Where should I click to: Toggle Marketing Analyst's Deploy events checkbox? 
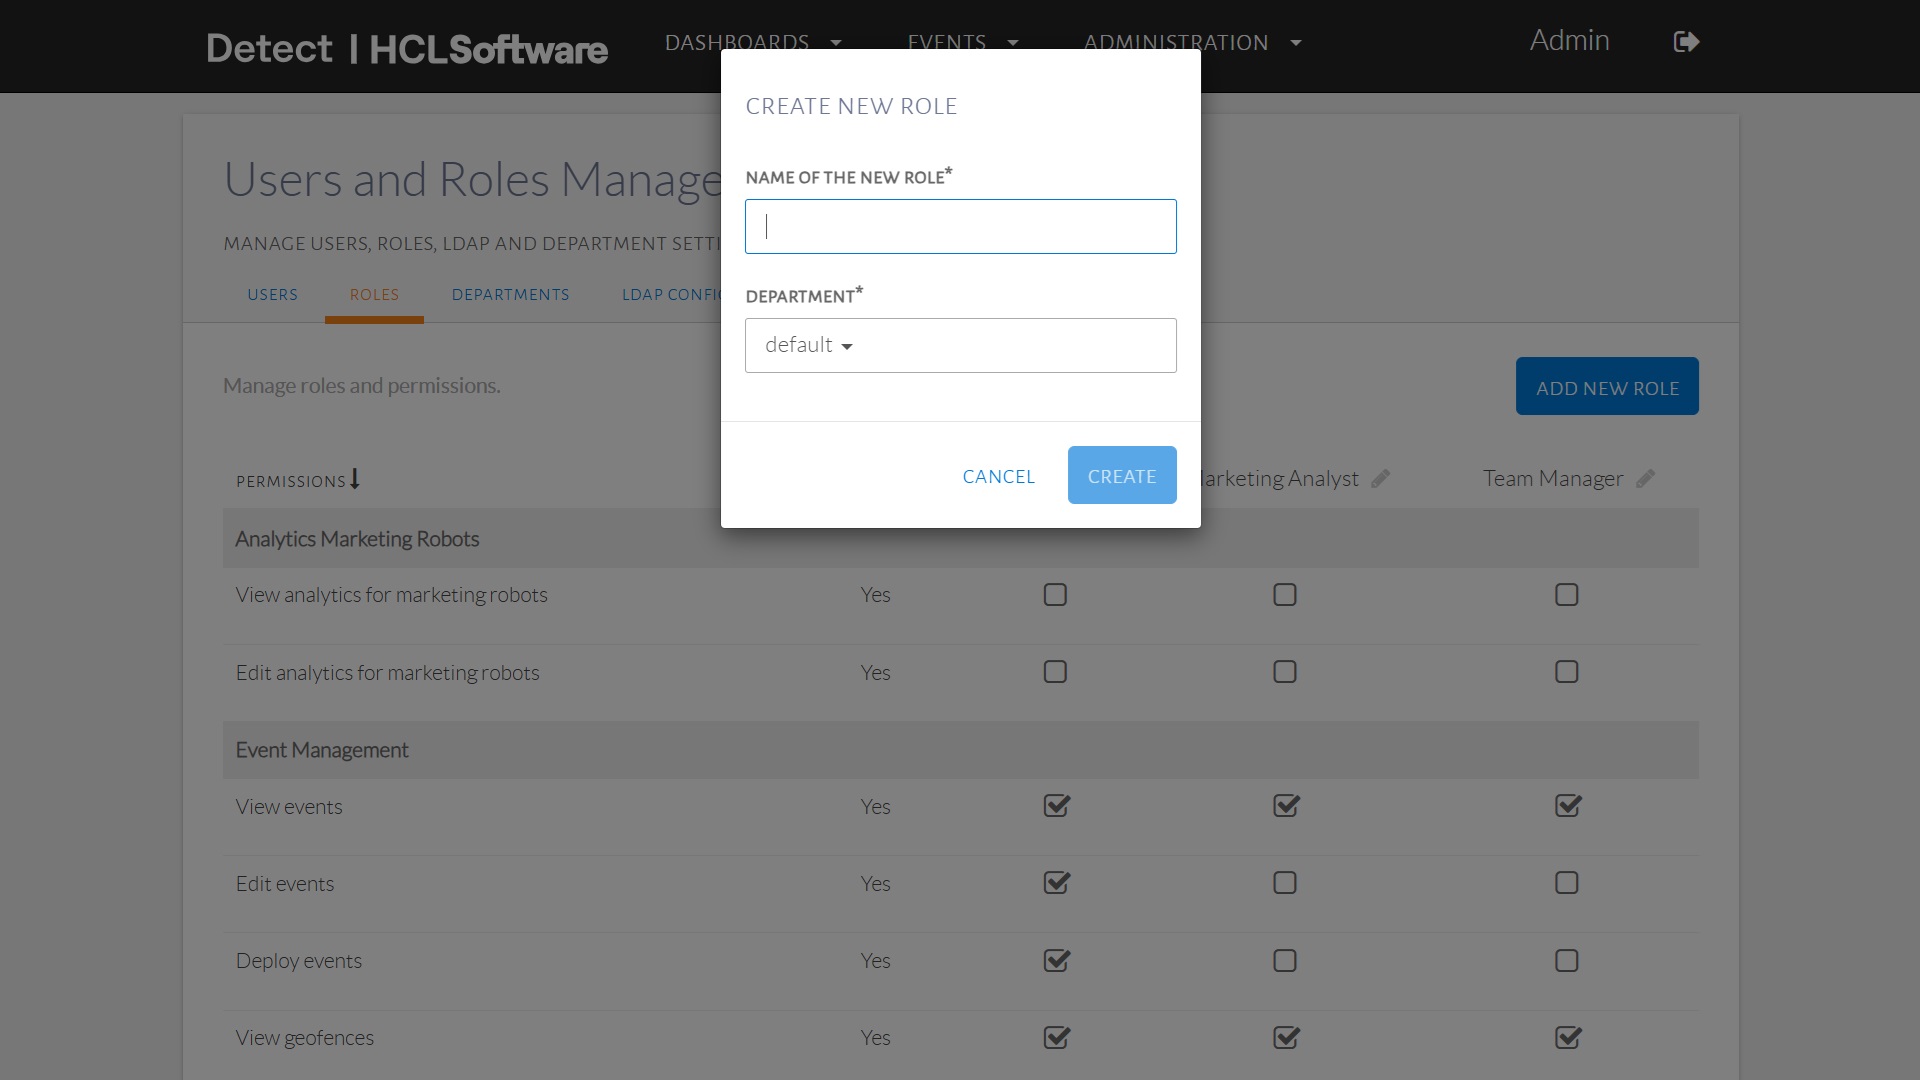tap(1285, 961)
